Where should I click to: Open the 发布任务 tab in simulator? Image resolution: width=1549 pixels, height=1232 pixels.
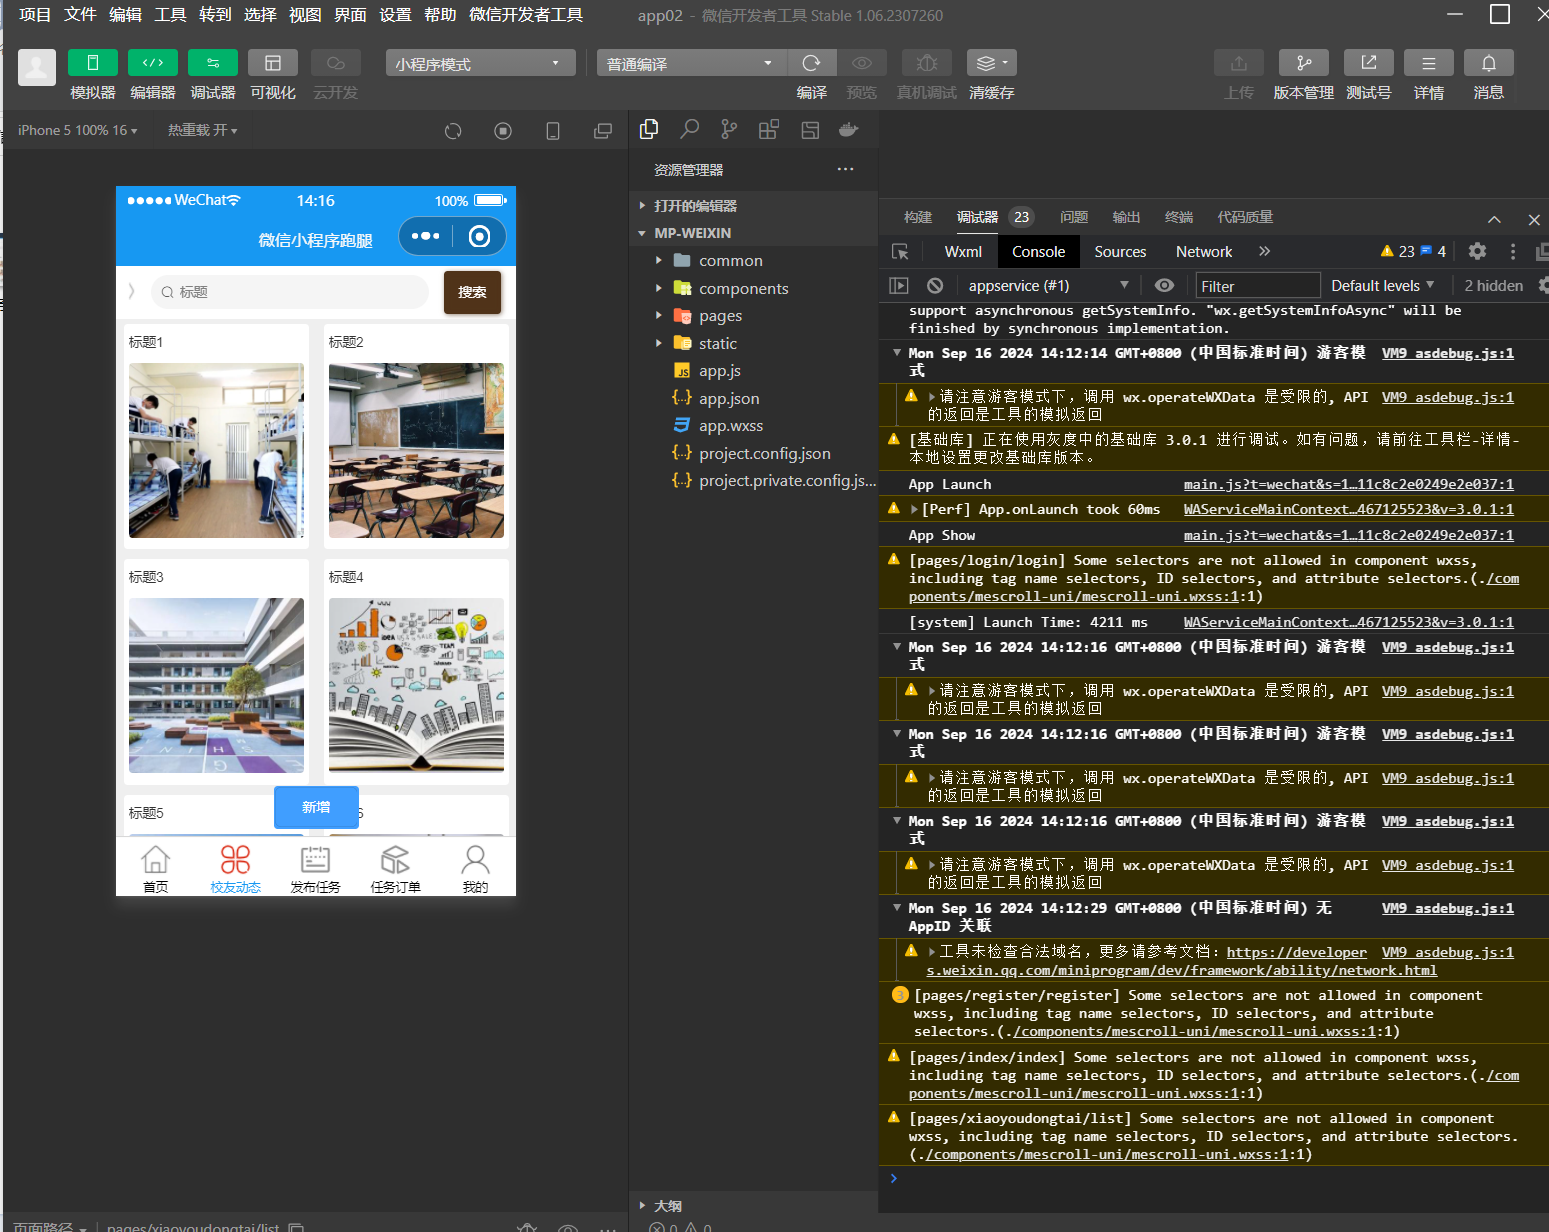point(315,868)
